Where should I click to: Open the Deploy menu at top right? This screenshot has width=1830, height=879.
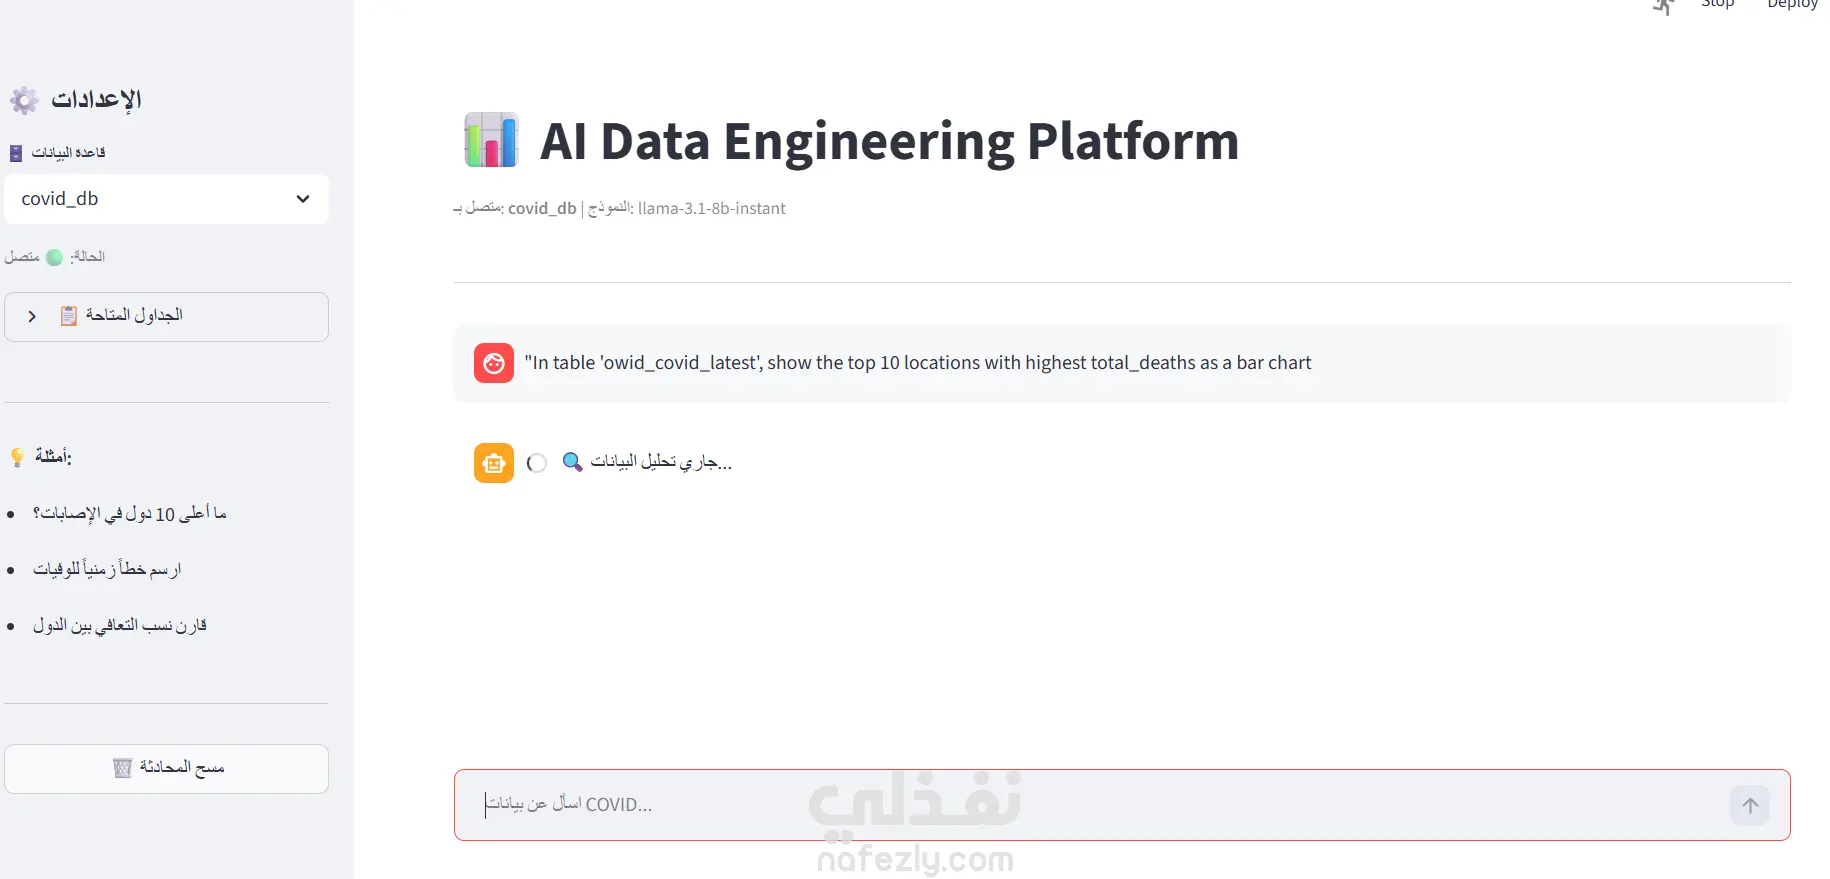(1792, 4)
